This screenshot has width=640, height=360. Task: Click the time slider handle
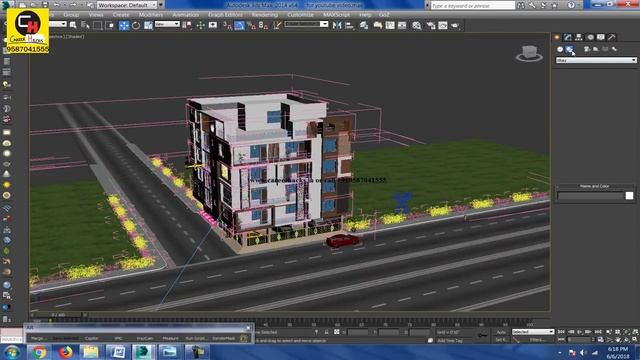[59, 315]
